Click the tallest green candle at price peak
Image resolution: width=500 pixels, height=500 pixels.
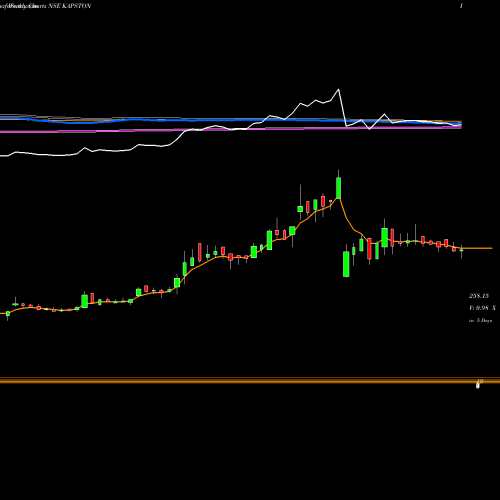(x=338, y=188)
